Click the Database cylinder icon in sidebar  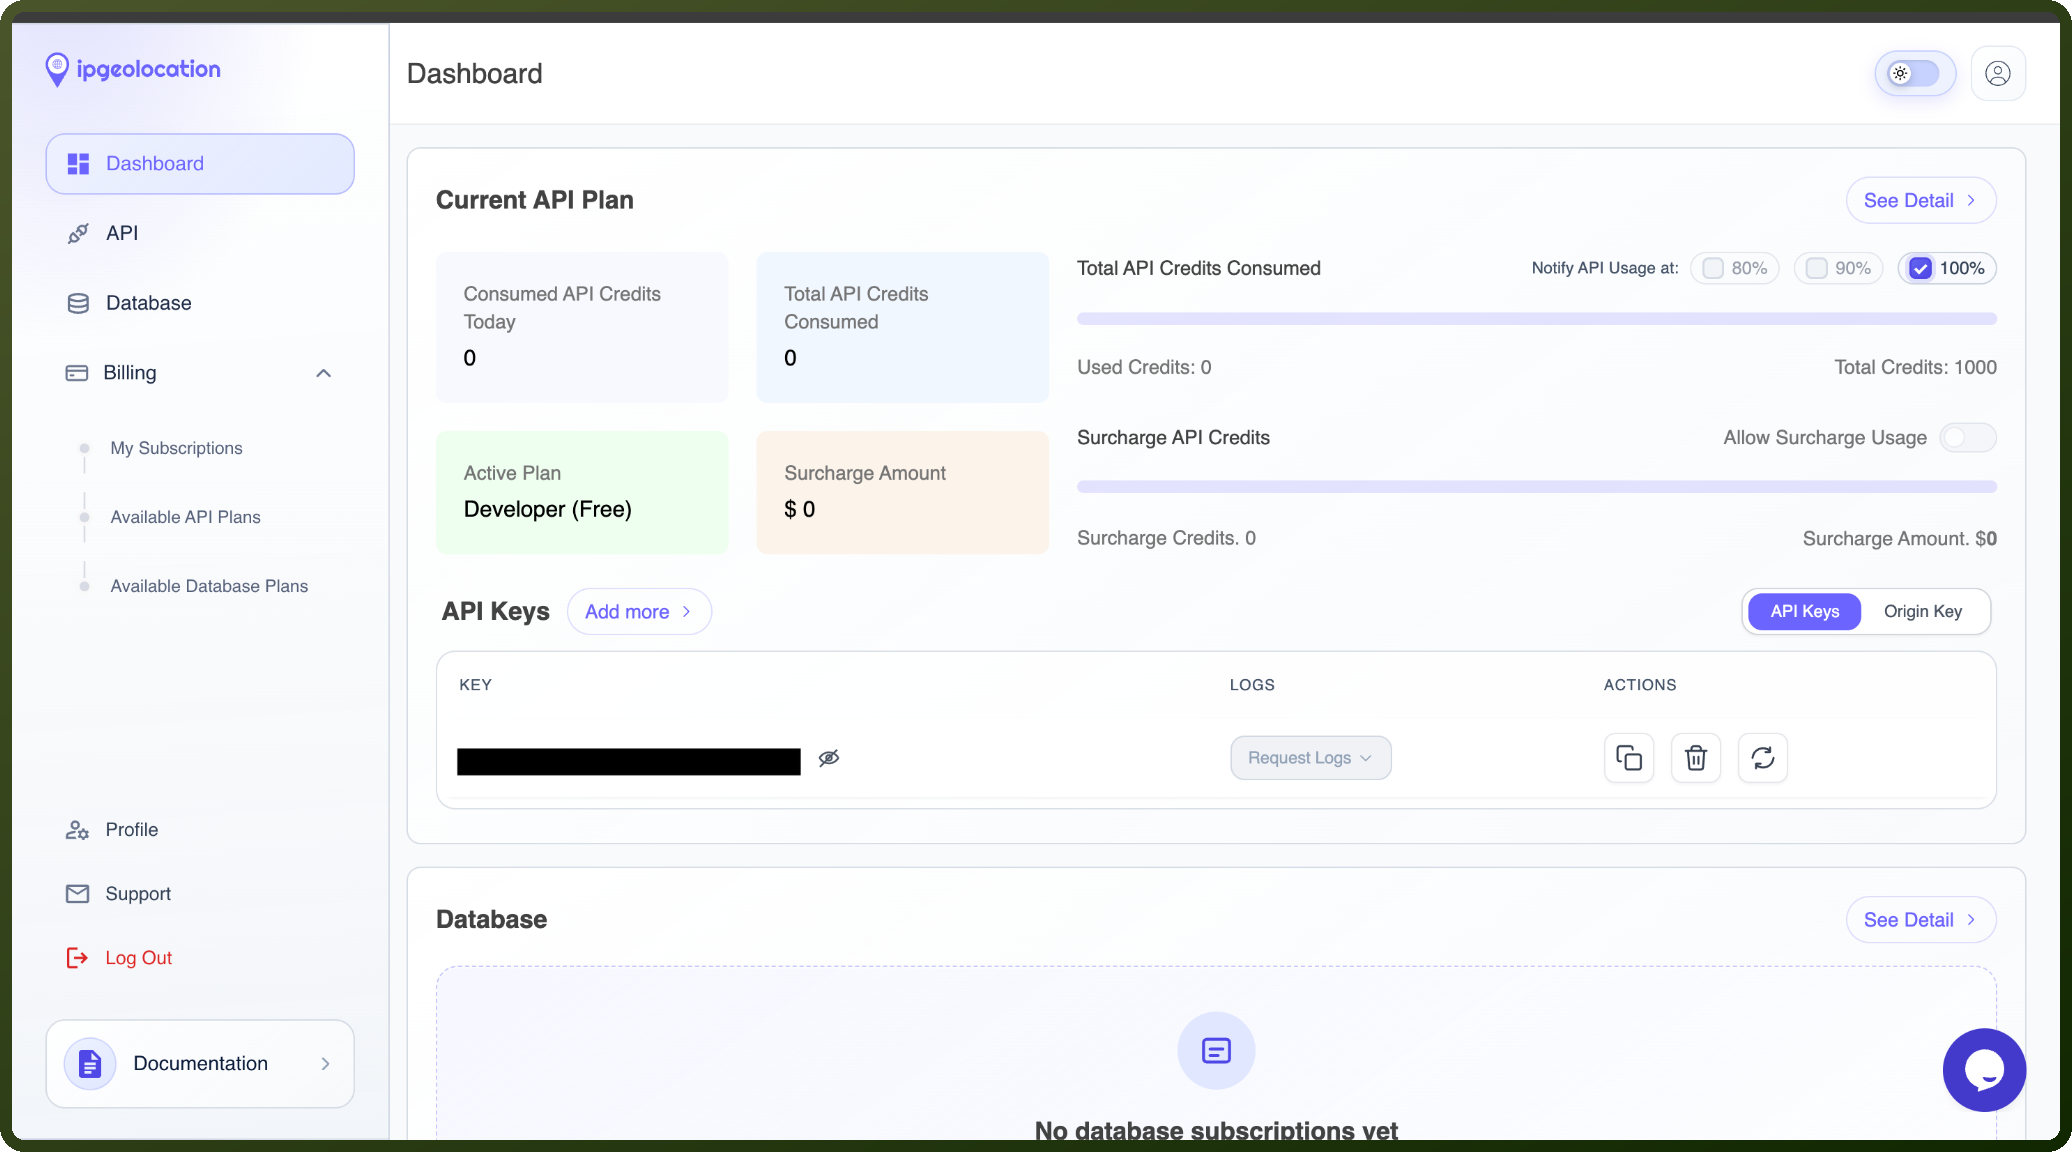tap(78, 303)
